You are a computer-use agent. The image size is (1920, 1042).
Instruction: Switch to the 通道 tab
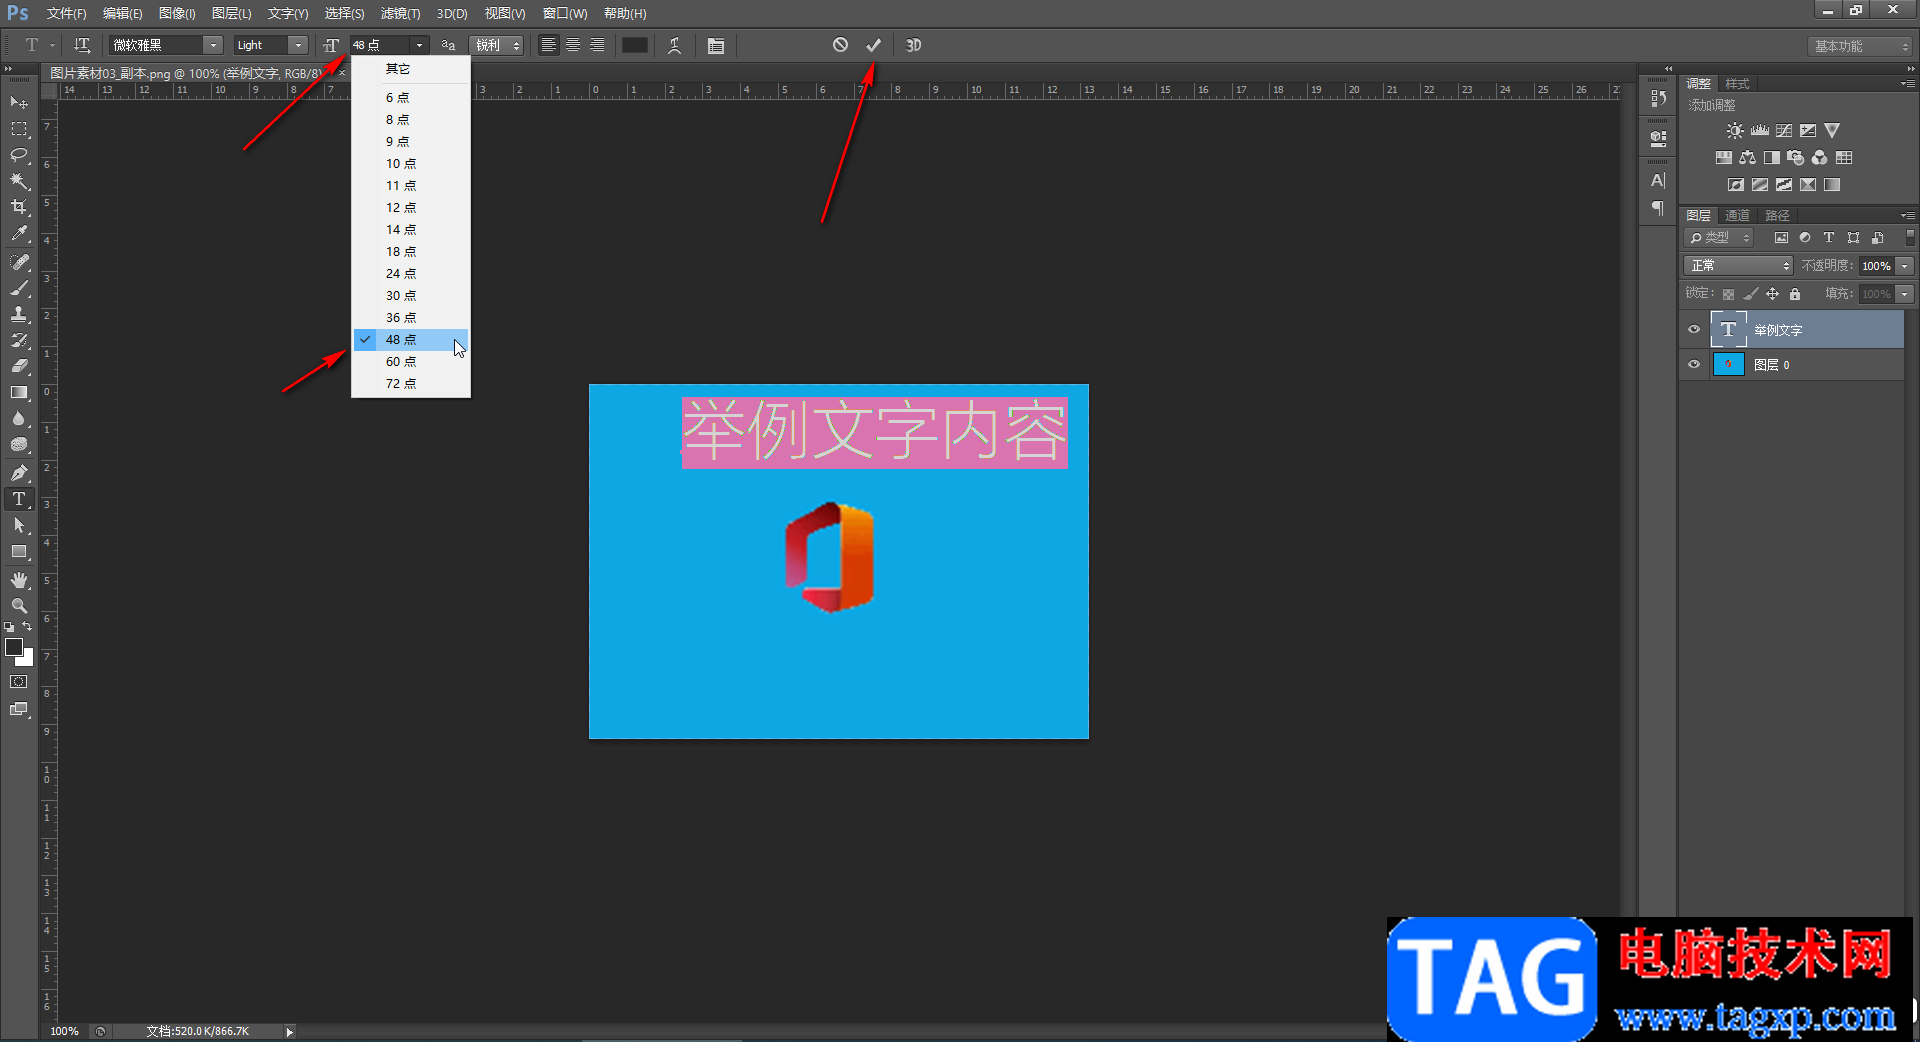click(x=1738, y=215)
